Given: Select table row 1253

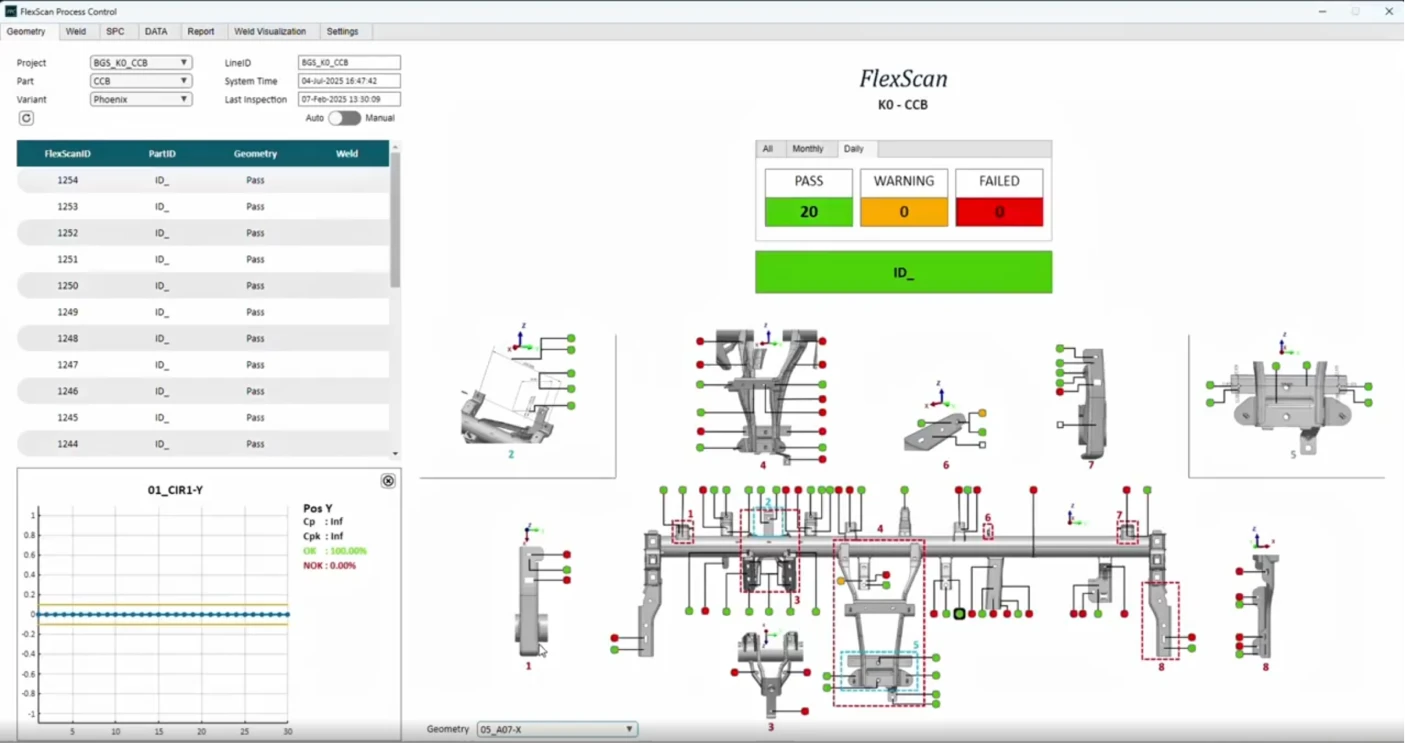Looking at the screenshot, I should (203, 207).
